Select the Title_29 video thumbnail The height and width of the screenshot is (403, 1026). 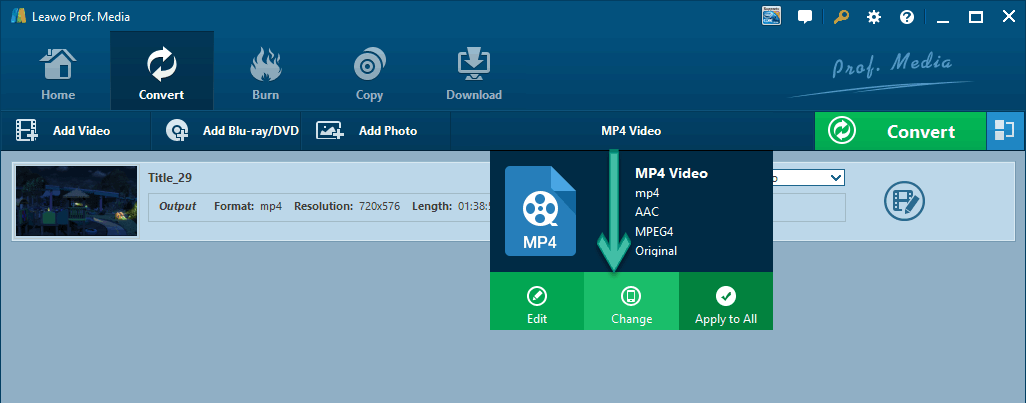pyautogui.click(x=76, y=200)
